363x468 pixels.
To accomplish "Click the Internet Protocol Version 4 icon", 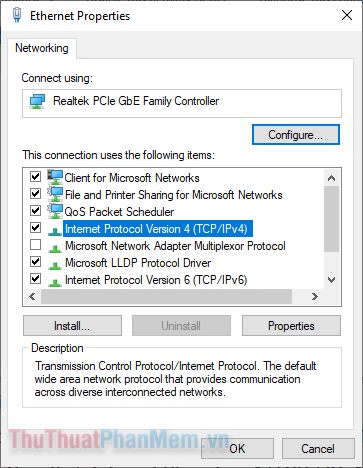I will [55, 231].
